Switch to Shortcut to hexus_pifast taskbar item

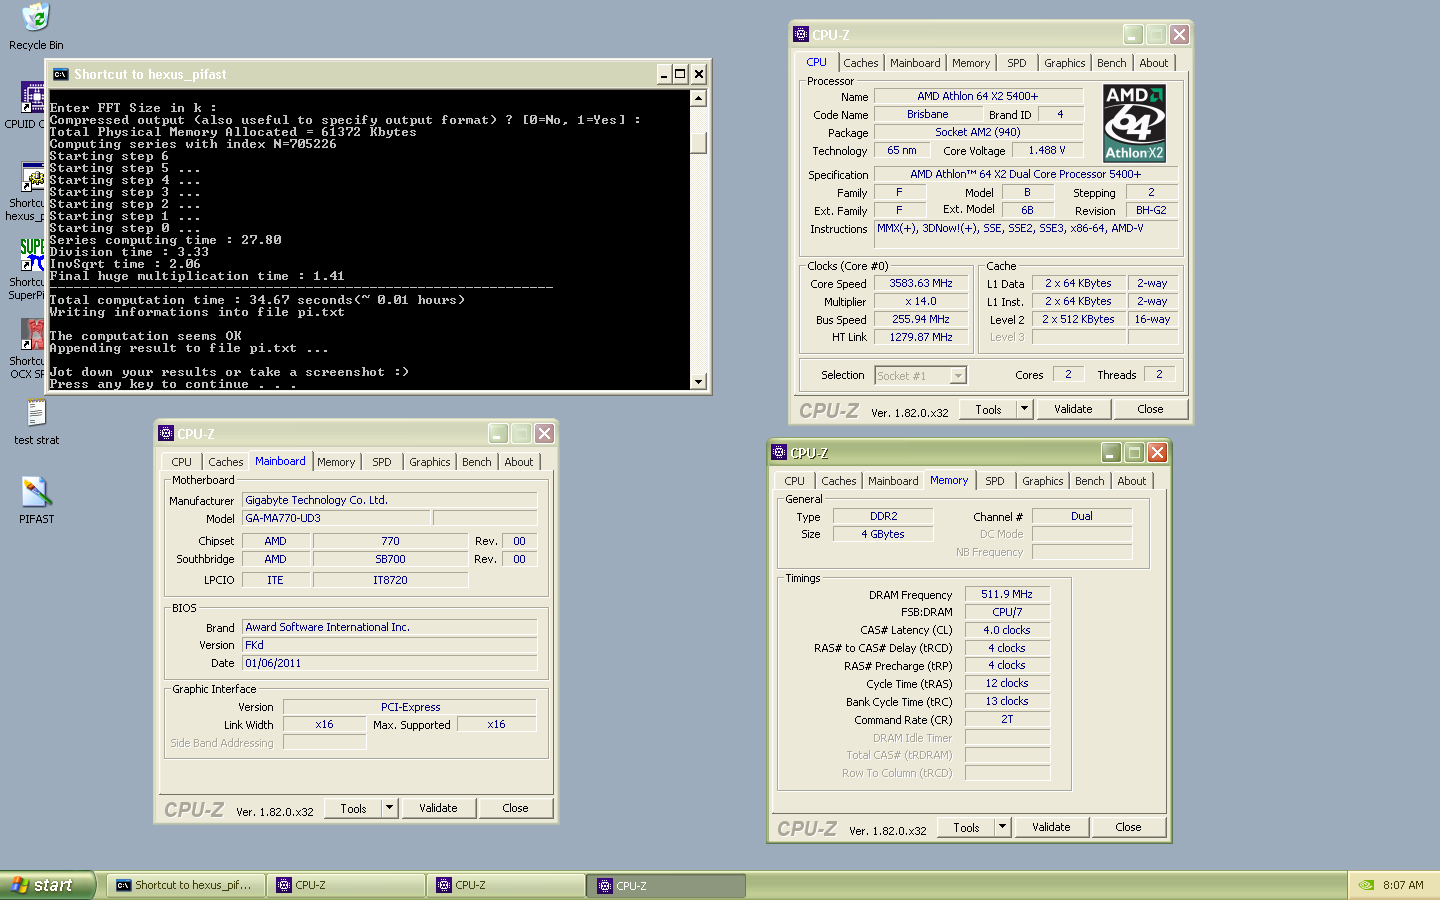click(x=186, y=885)
